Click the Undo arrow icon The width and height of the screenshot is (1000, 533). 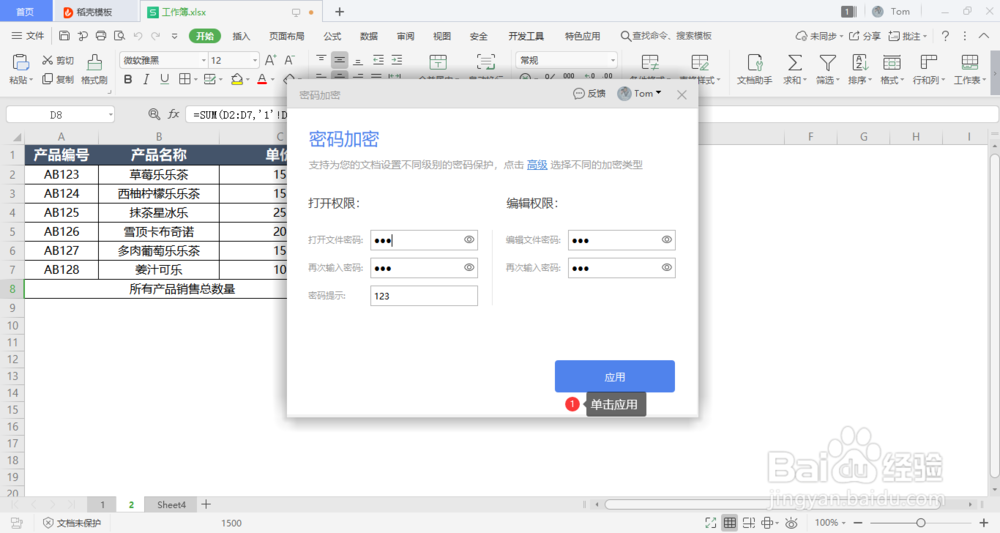138,36
